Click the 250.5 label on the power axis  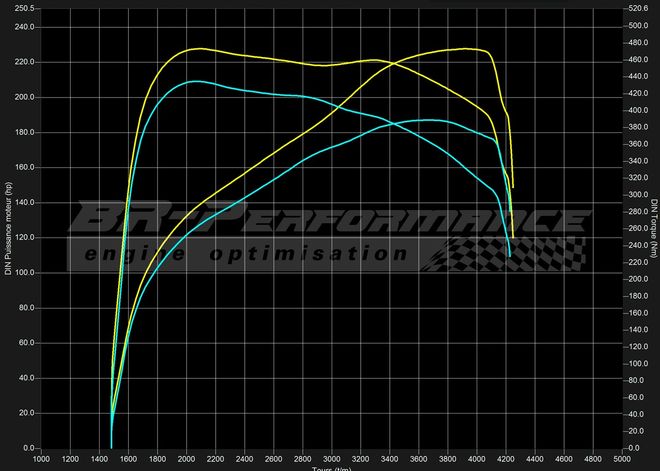point(22,8)
